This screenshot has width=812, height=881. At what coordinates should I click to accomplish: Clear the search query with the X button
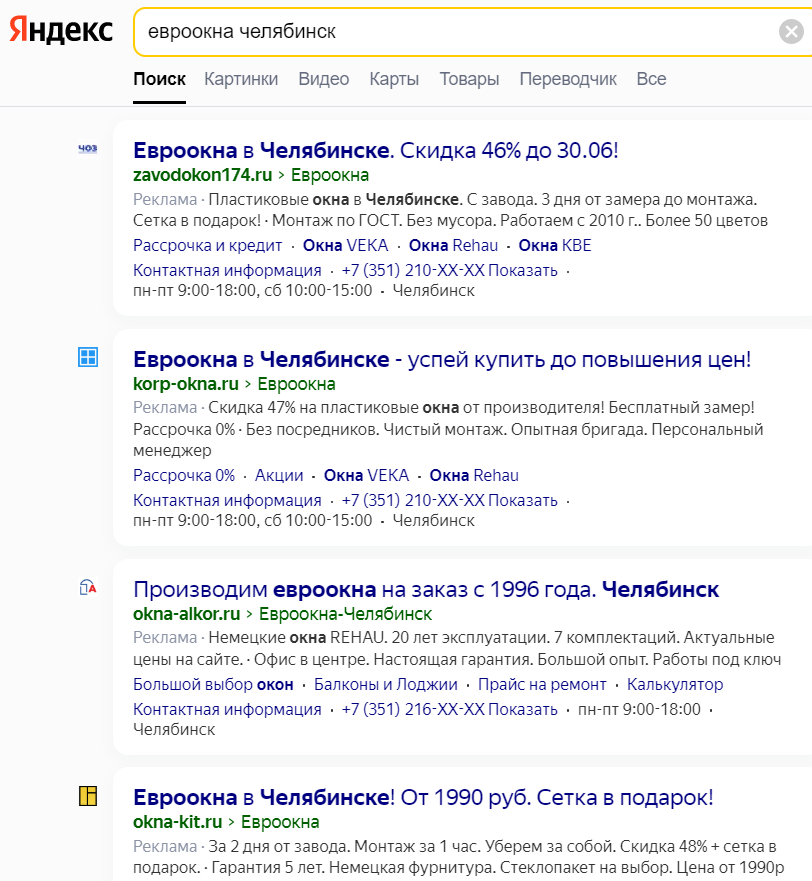click(791, 32)
